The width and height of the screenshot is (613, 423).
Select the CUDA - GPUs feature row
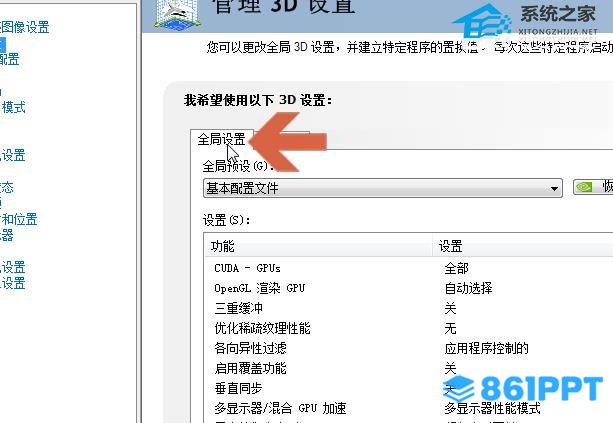click(409, 268)
